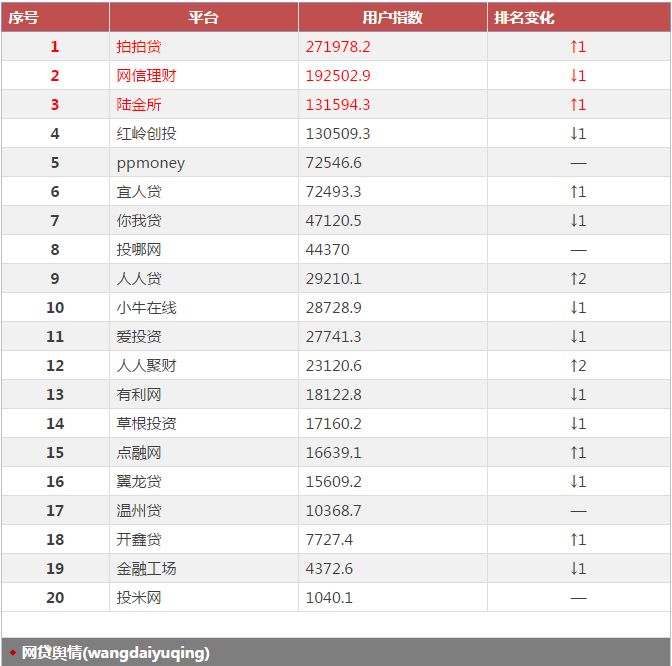Viewport: 672px width, 666px height.
Task: Select platform name 温州贷
Action: (x=139, y=510)
